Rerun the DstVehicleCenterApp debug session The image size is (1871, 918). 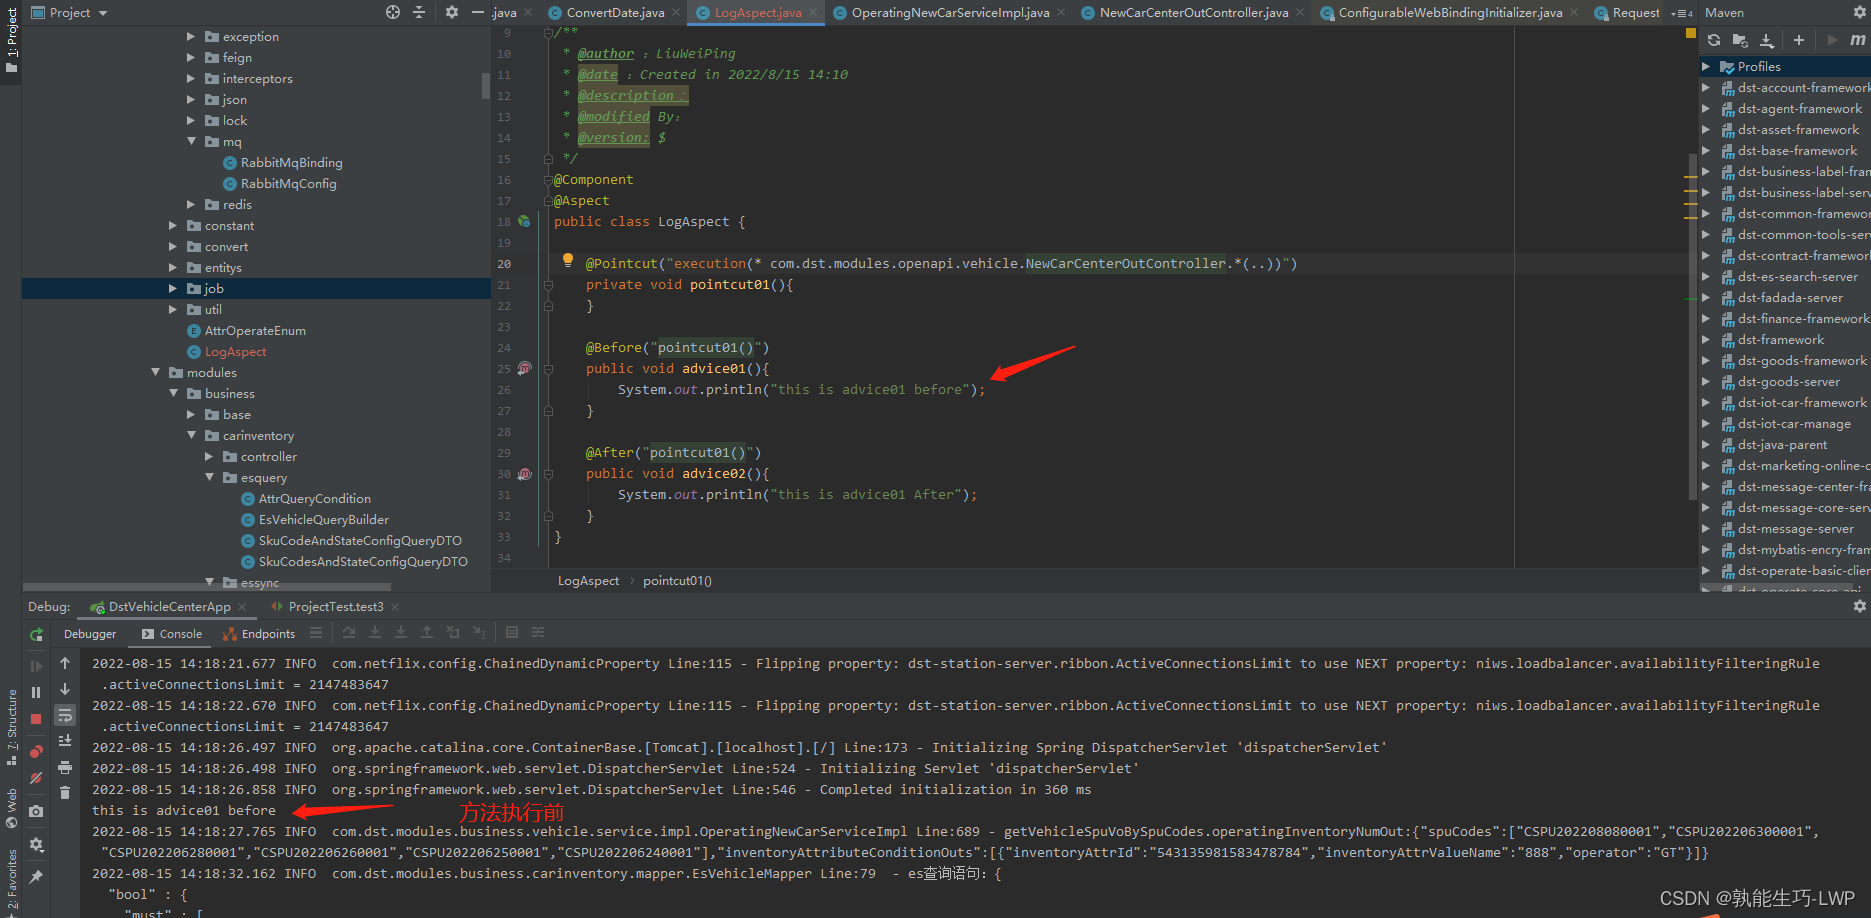[x=36, y=635]
